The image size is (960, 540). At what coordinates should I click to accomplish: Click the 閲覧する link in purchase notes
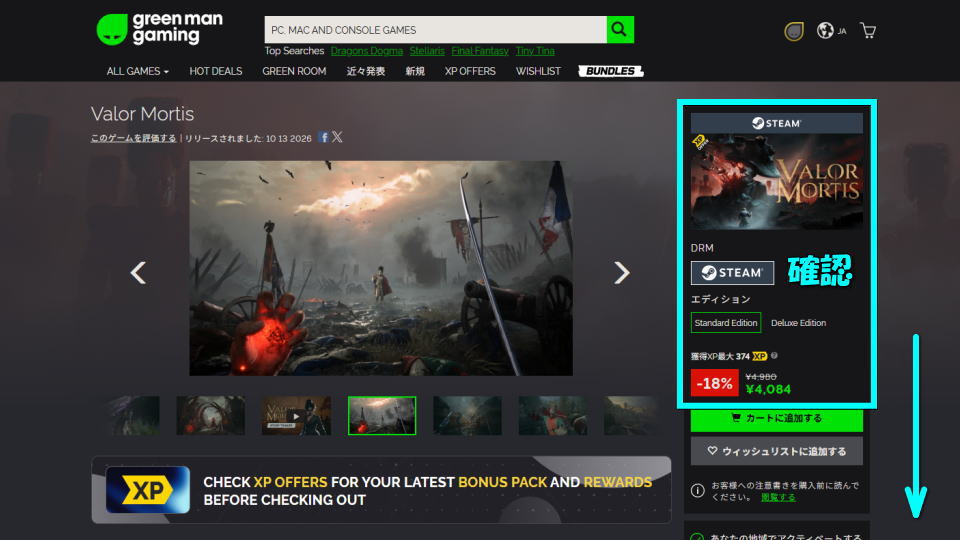point(778,497)
